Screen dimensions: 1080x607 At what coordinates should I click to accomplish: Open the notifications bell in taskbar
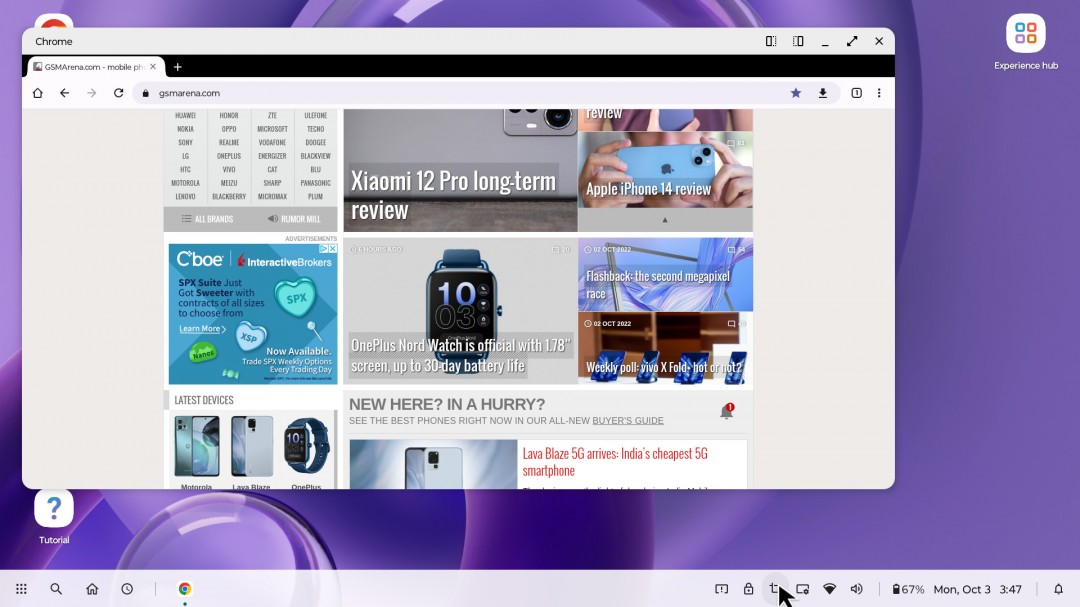pyautogui.click(x=1058, y=589)
